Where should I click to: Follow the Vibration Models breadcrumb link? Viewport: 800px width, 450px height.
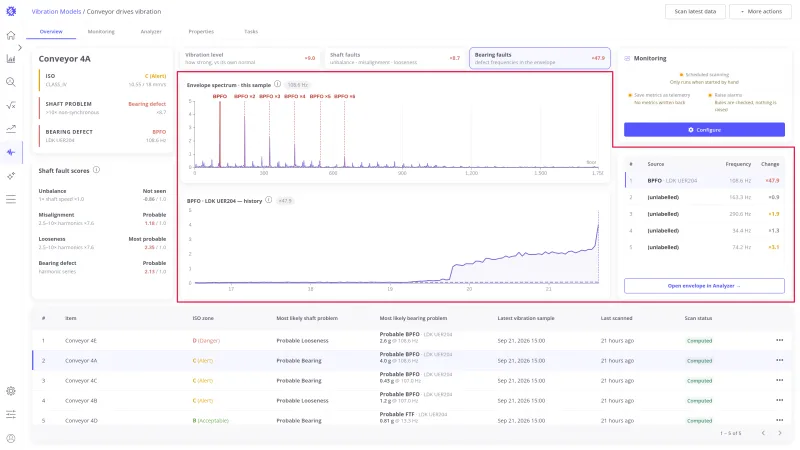click(56, 11)
